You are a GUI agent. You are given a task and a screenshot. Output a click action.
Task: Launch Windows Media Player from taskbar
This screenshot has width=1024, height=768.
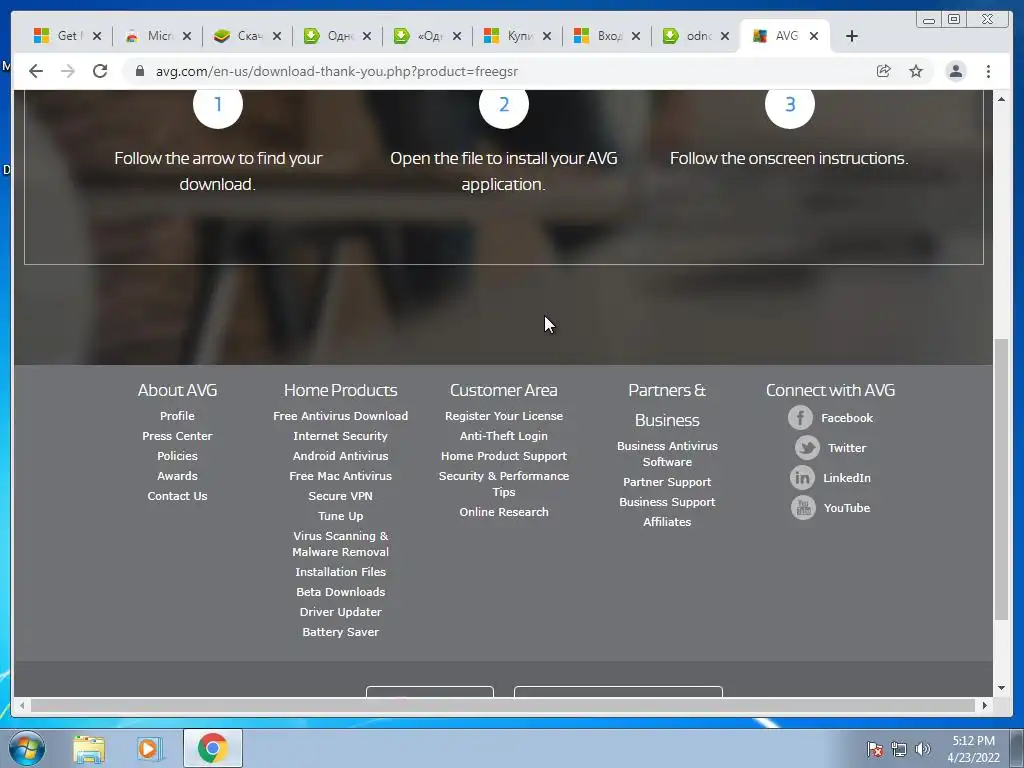tap(149, 748)
